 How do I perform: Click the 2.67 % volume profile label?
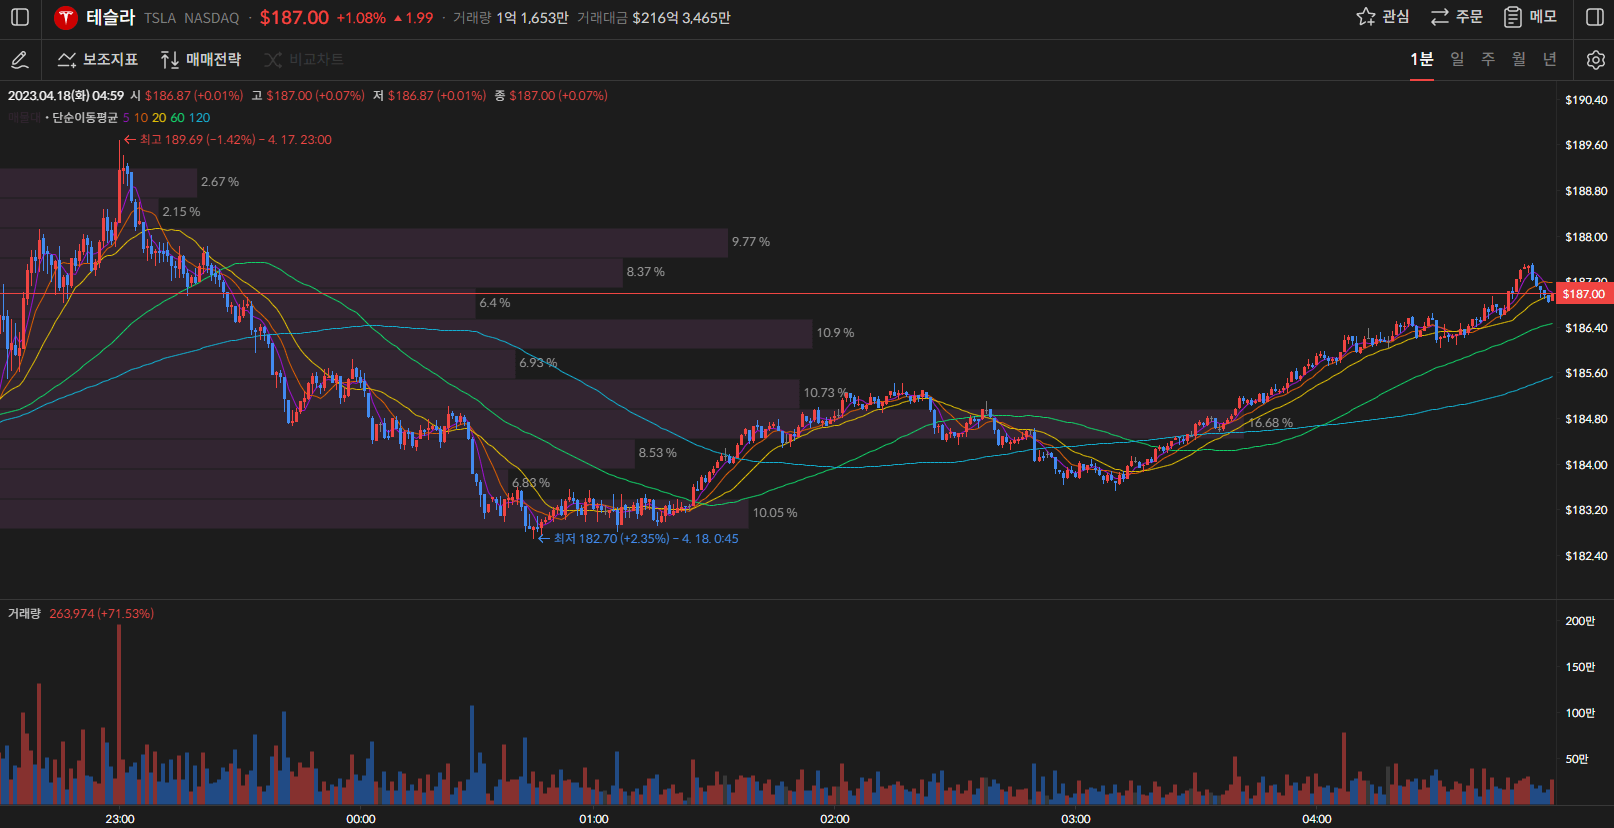point(220,182)
